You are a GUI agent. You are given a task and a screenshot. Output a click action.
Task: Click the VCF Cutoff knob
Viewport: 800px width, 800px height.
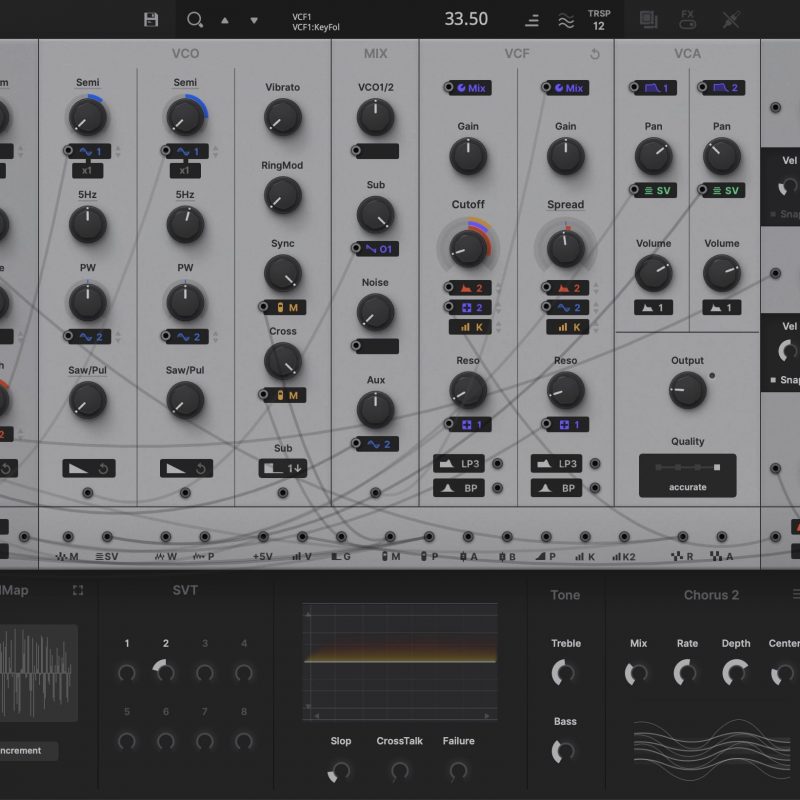(x=467, y=246)
